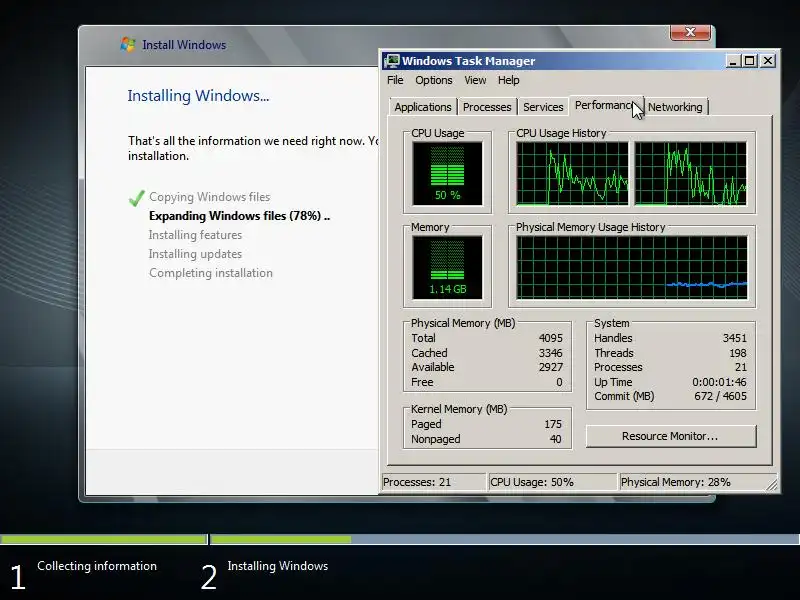Screen dimensions: 800x600
Task: Click the 'Installing Windows...' heading
Action: coord(198,95)
